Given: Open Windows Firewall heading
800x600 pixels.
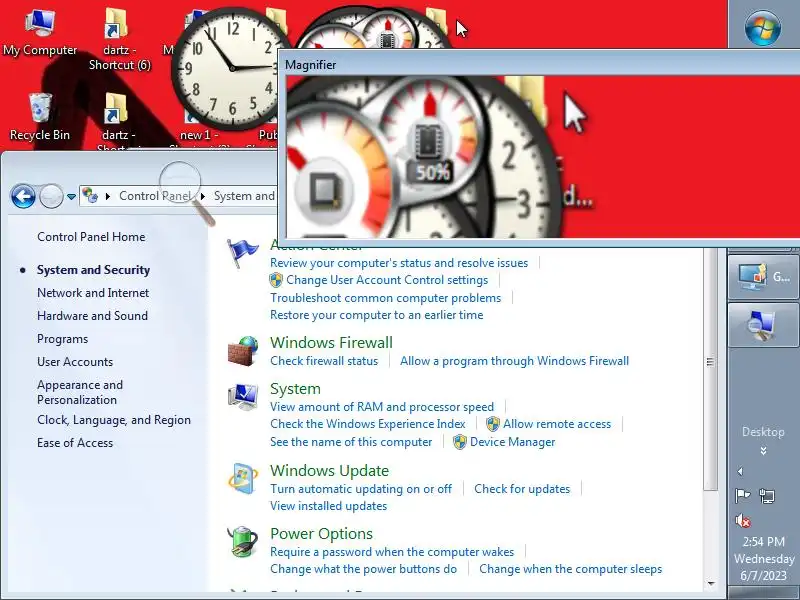Looking at the screenshot, I should click(x=332, y=342).
